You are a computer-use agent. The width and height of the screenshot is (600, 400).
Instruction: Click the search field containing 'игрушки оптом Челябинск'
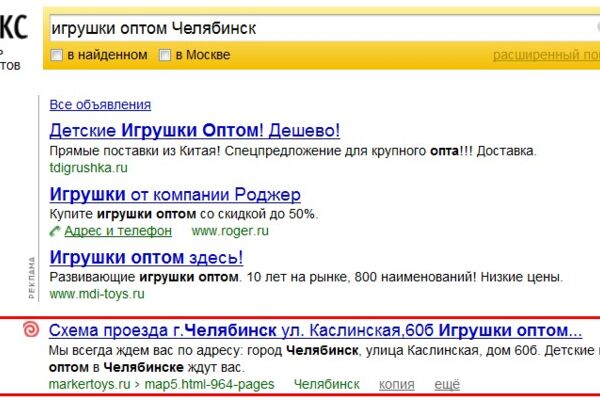(x=324, y=28)
